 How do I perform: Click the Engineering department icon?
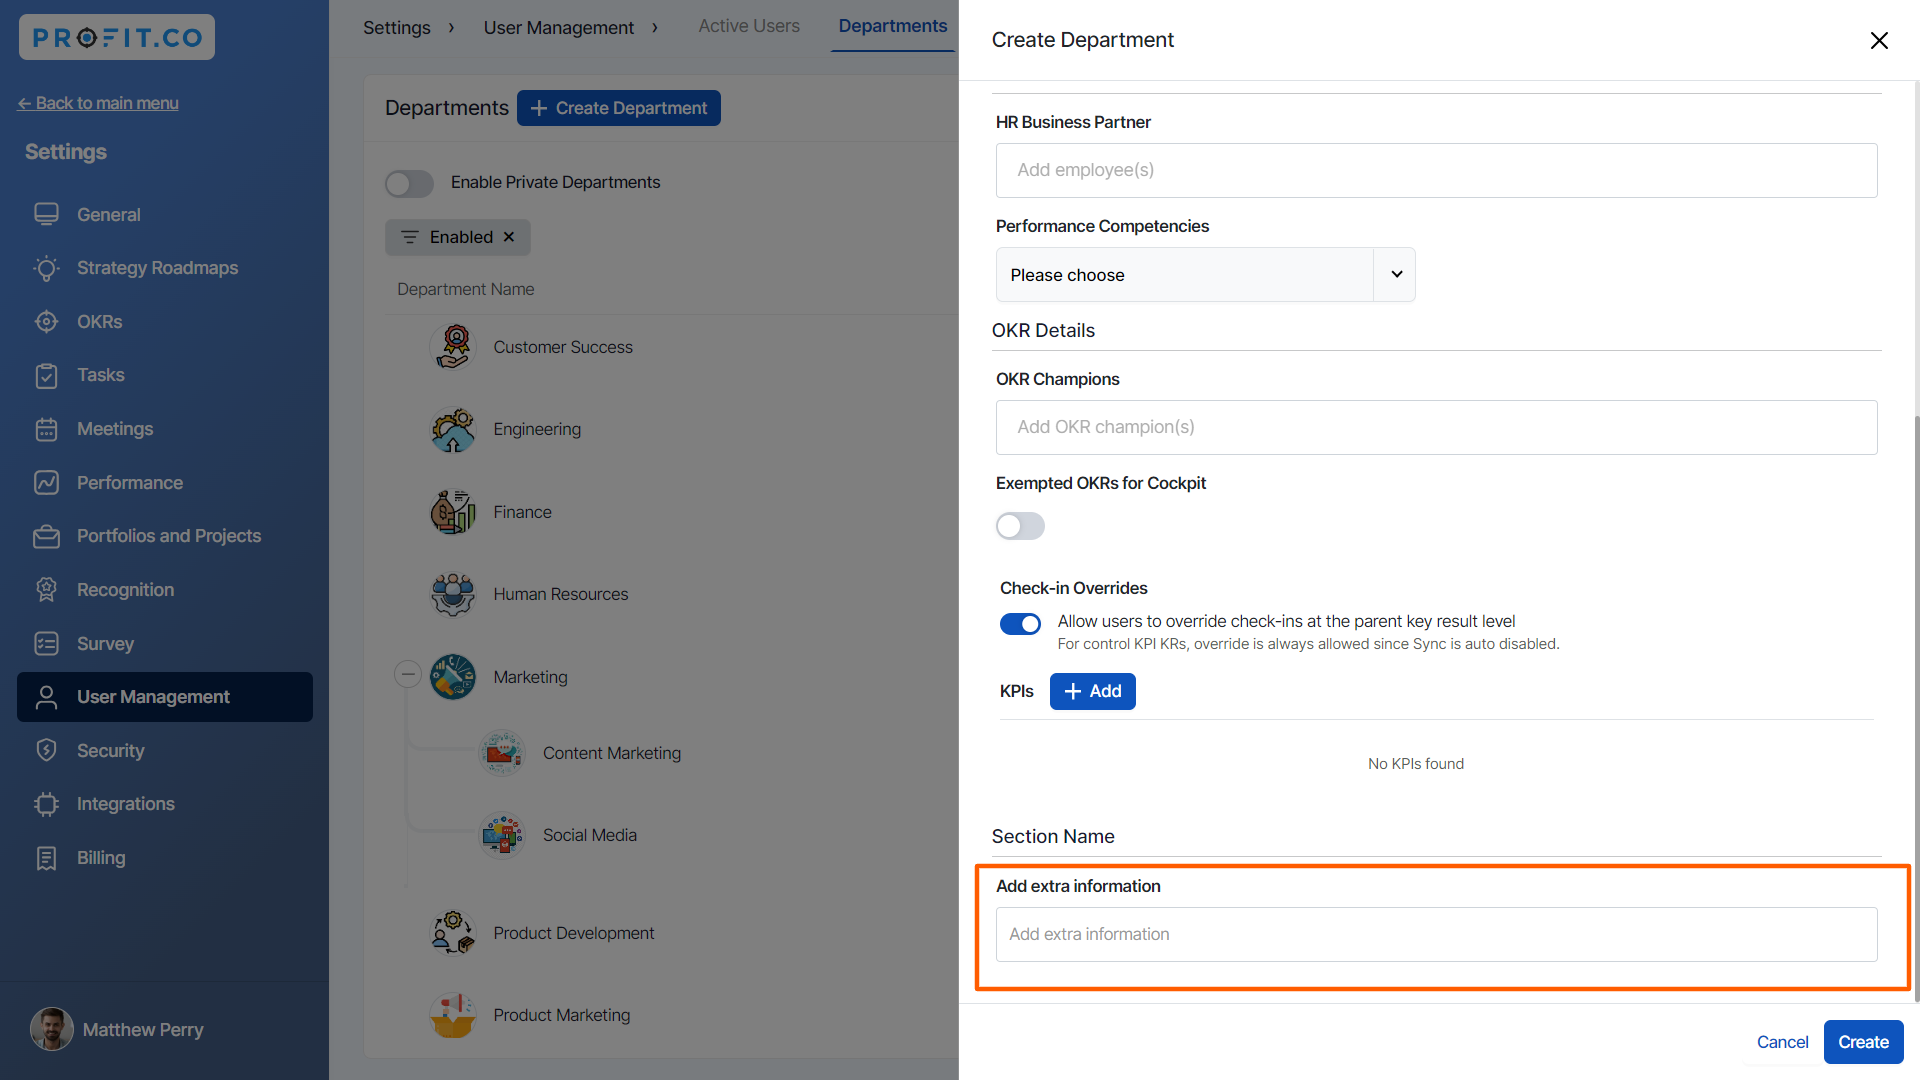point(453,430)
